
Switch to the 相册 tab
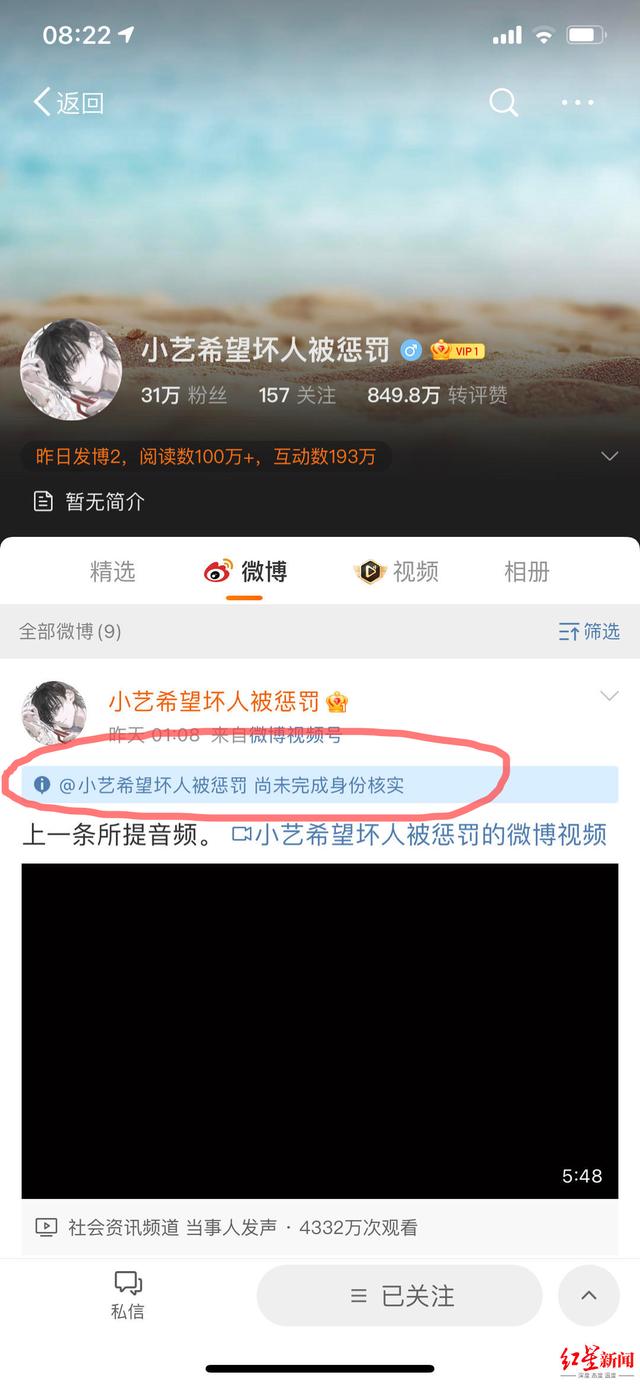pos(527,572)
